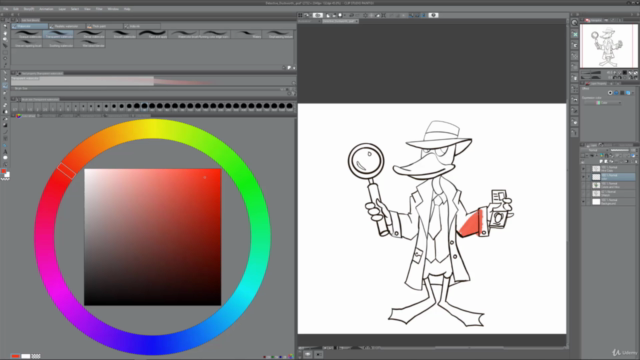The height and width of the screenshot is (360, 640).
Task: Open Animation menu
Action: click(46, 9)
